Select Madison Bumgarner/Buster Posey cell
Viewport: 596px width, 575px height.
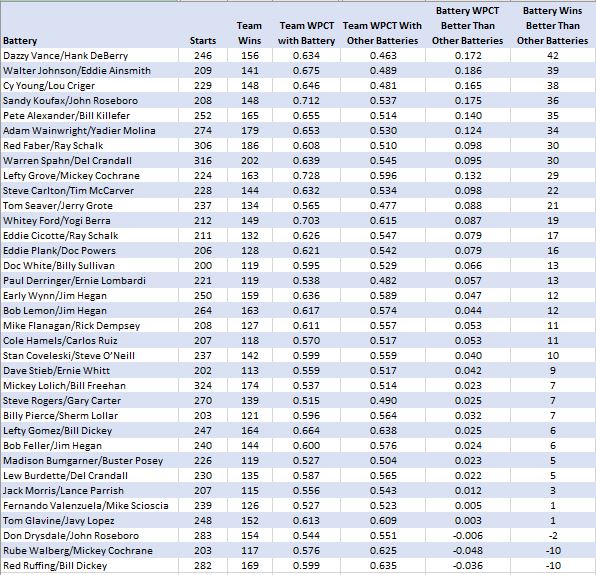click(89, 461)
